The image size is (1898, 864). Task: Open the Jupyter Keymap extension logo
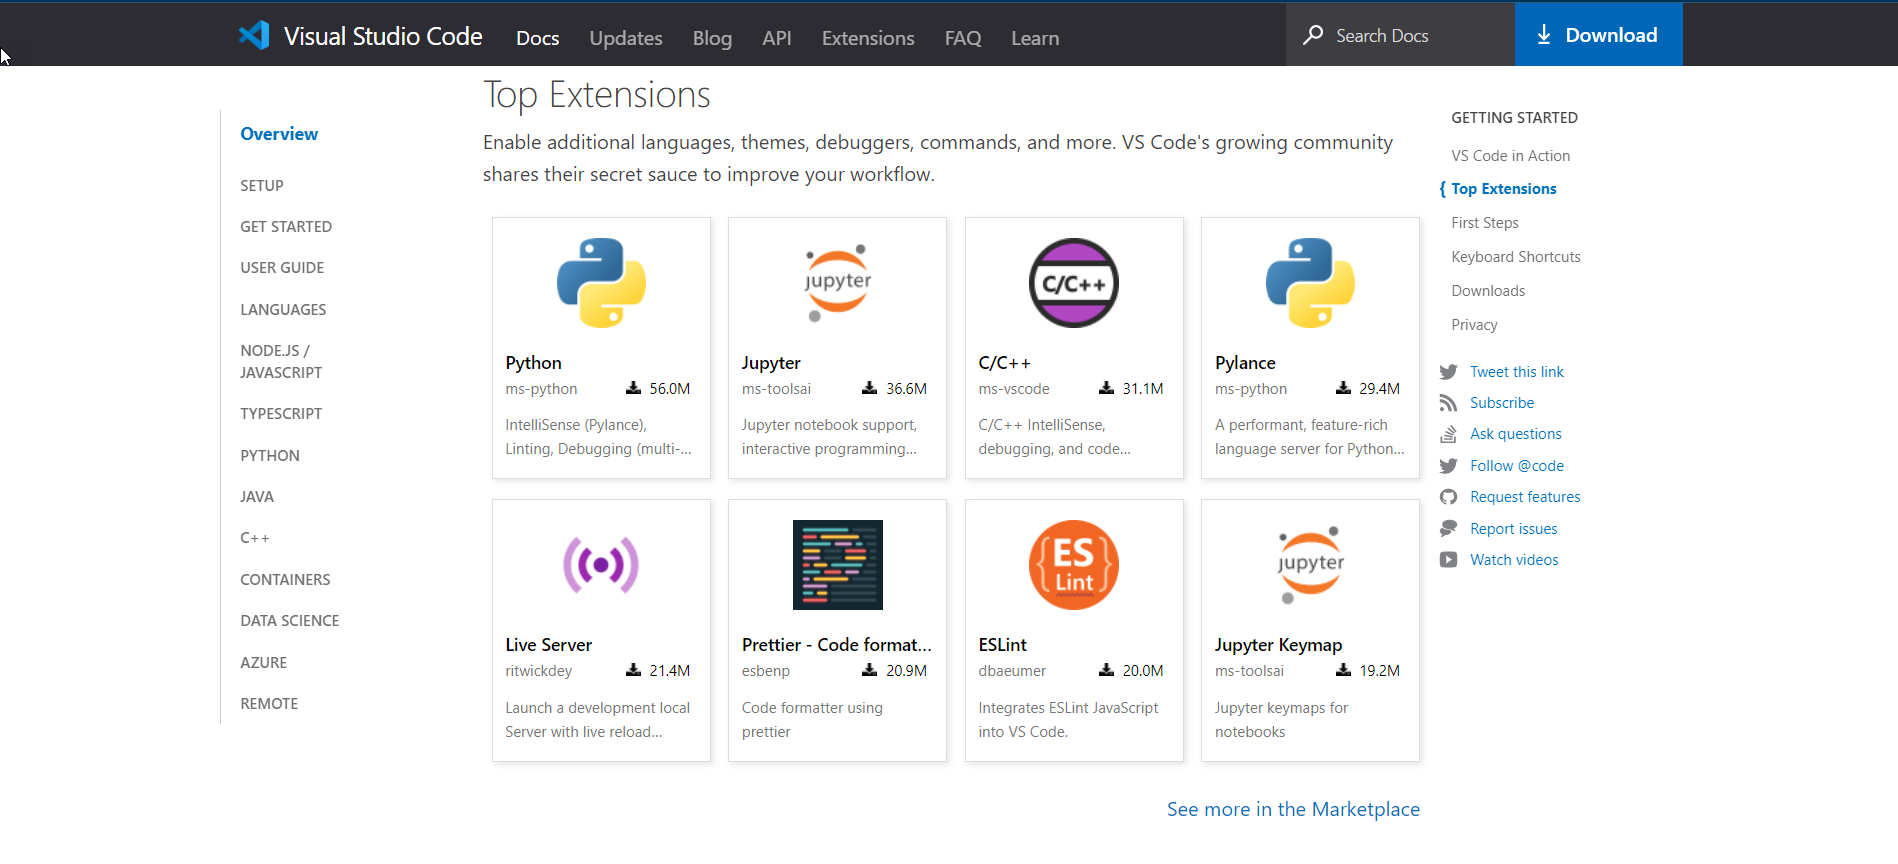point(1310,565)
